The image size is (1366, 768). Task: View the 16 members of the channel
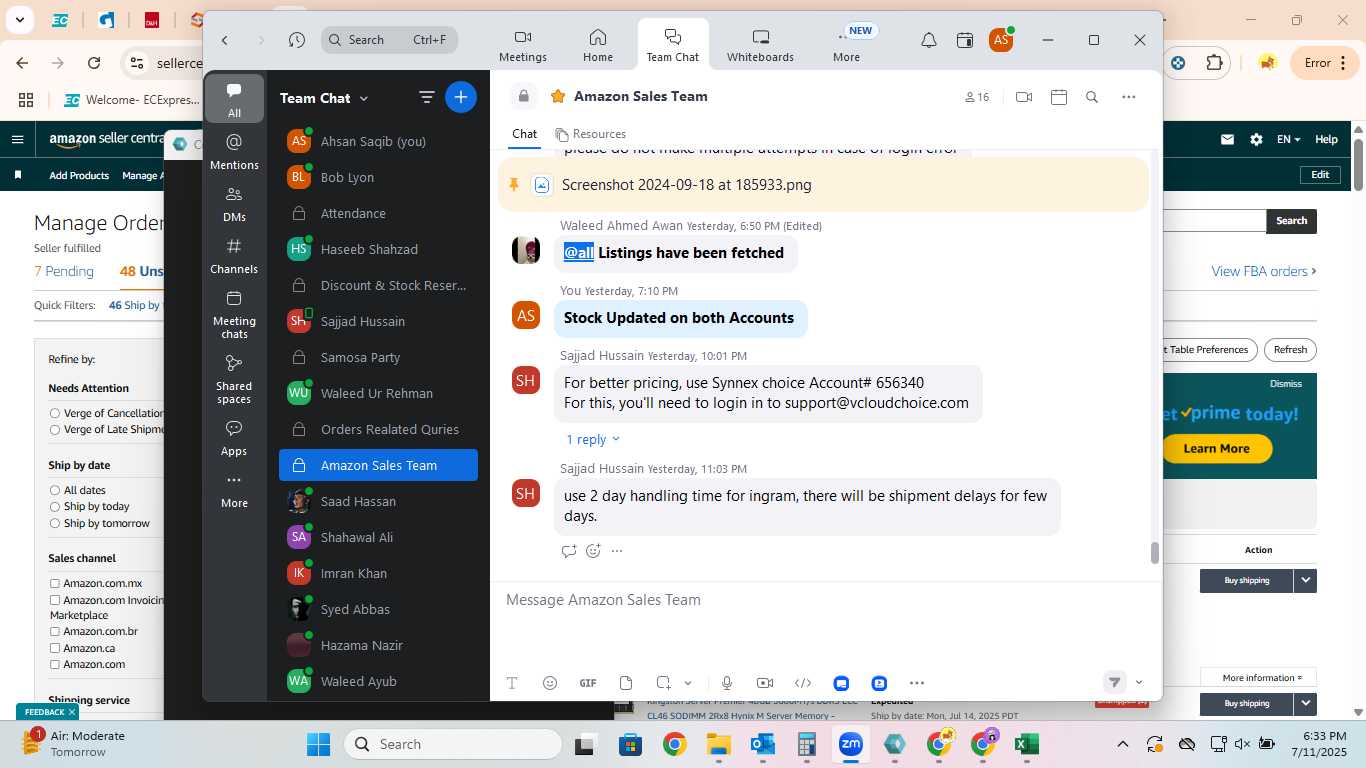[977, 97]
